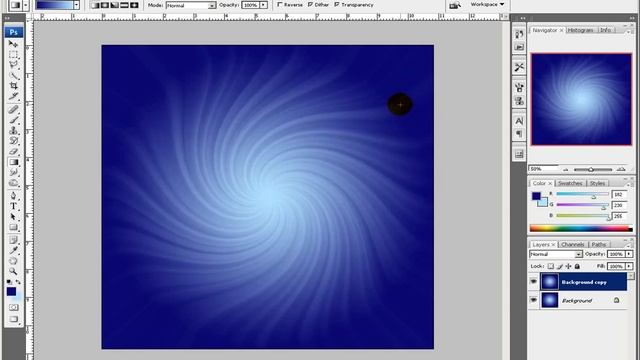
Task: Select the Crop tool
Action: pos(13,86)
